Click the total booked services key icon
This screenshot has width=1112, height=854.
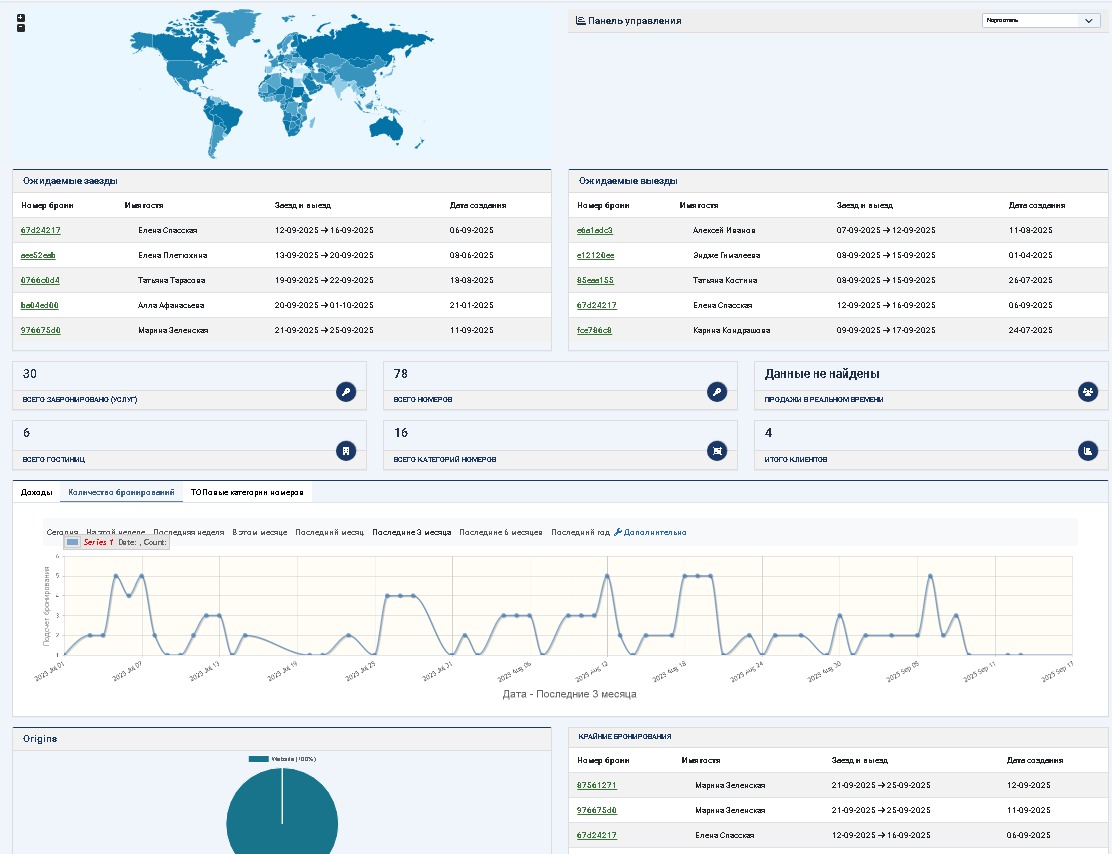coord(345,392)
